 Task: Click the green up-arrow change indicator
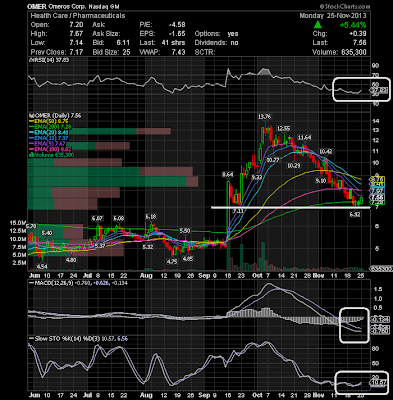318,24
